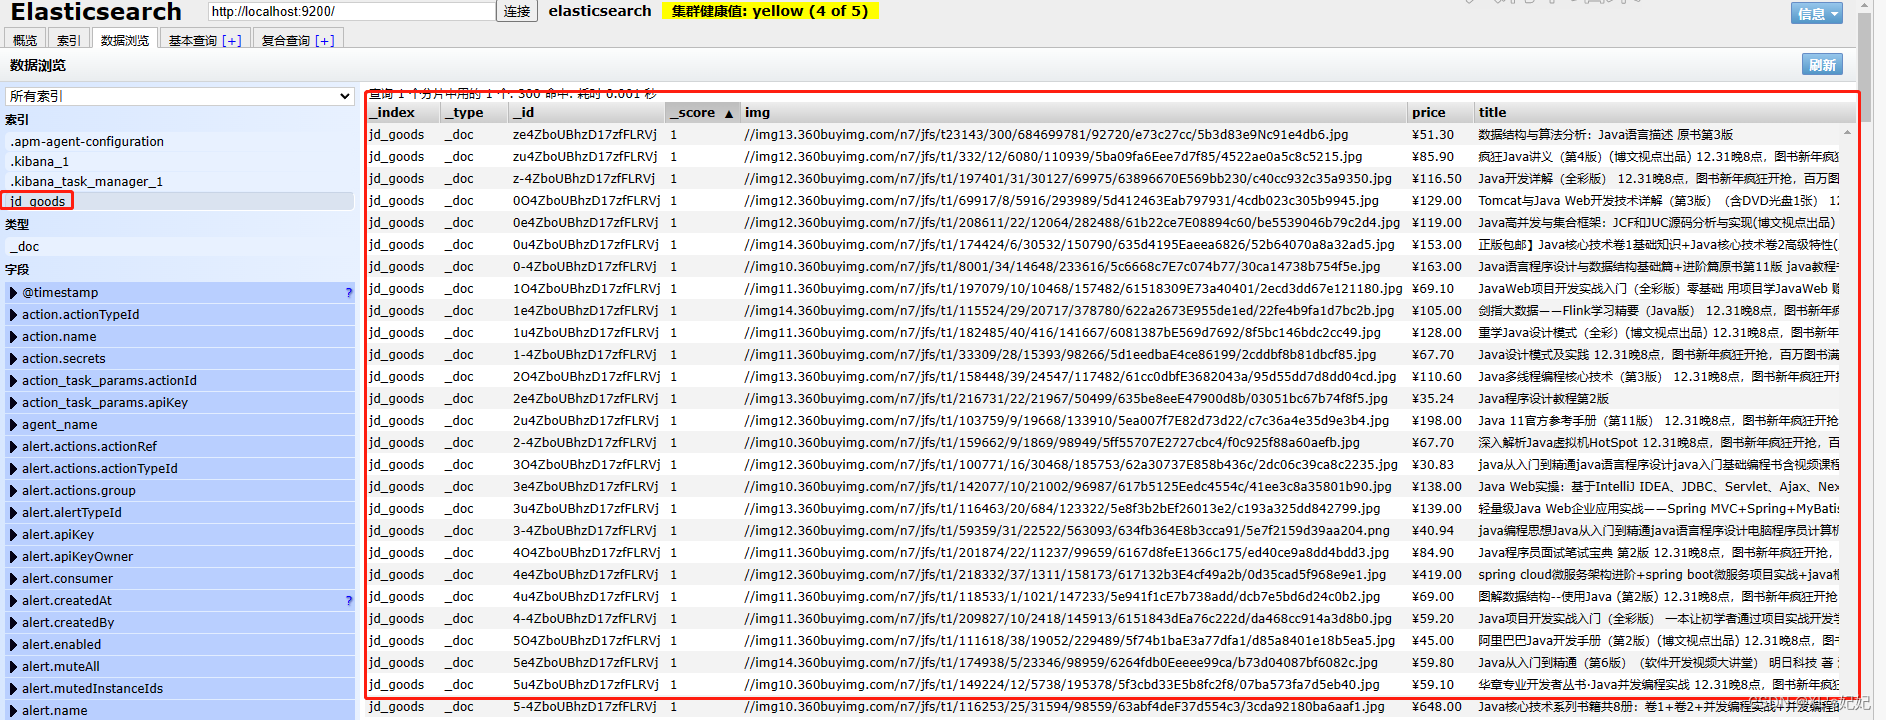Open the 复合查询 tab

(286, 40)
